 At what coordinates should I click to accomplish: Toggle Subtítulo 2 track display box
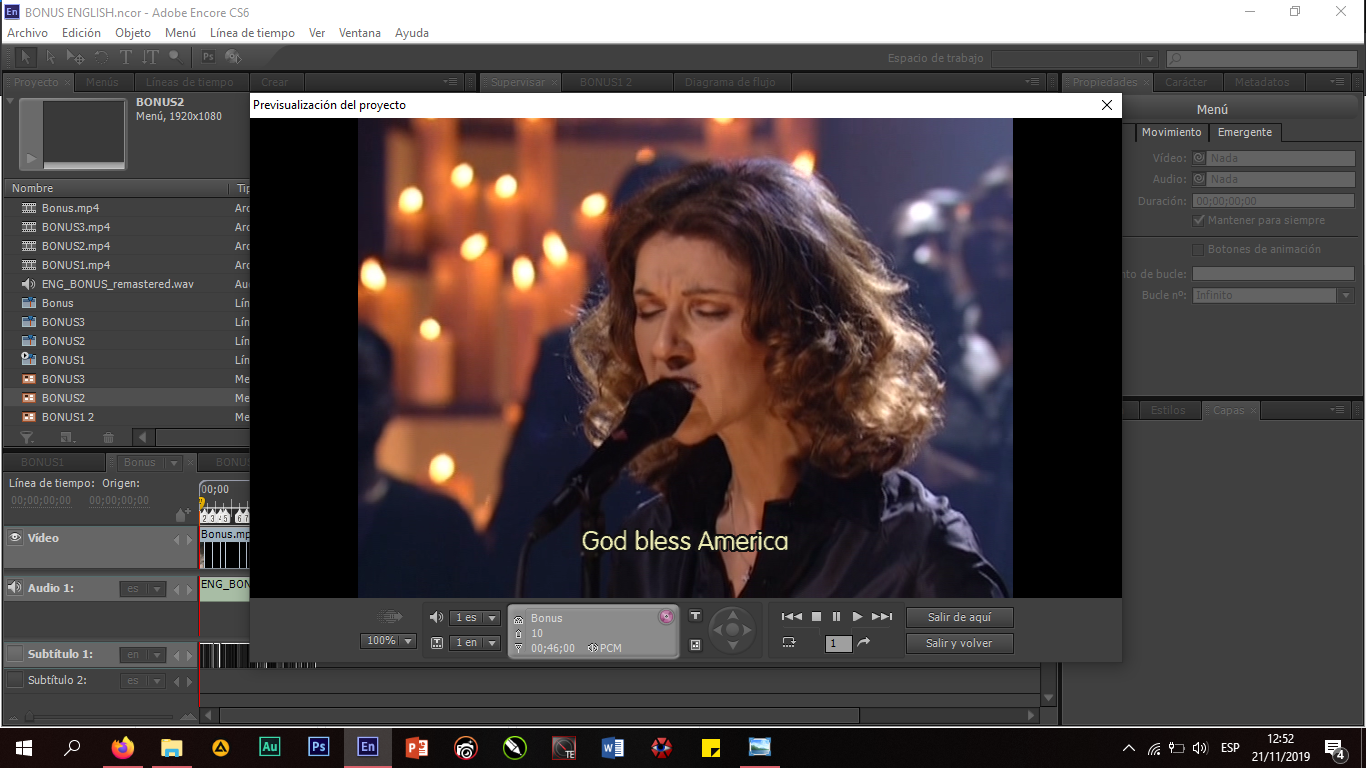click(15, 680)
